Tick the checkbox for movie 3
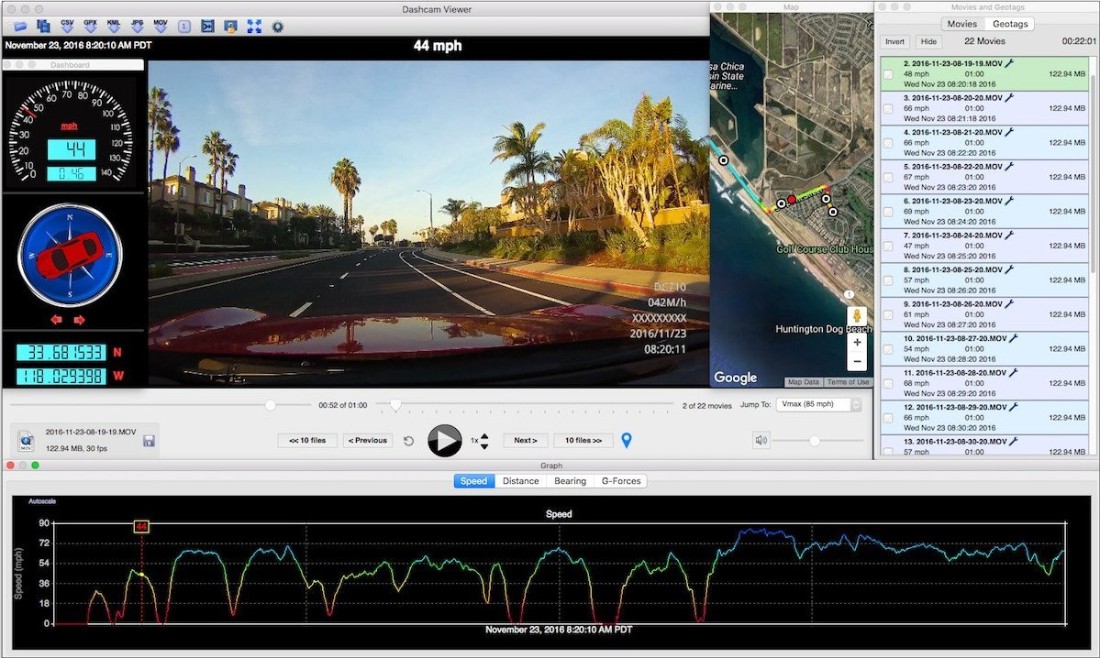Screen dimensions: 1100x658 click(889, 109)
